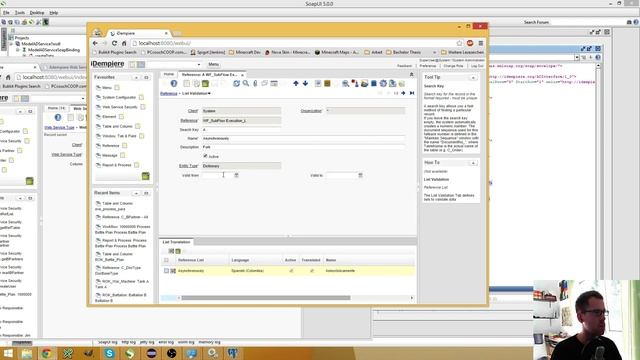Click the Zoom Across icon in toolbar

pyautogui.click(x=345, y=84)
